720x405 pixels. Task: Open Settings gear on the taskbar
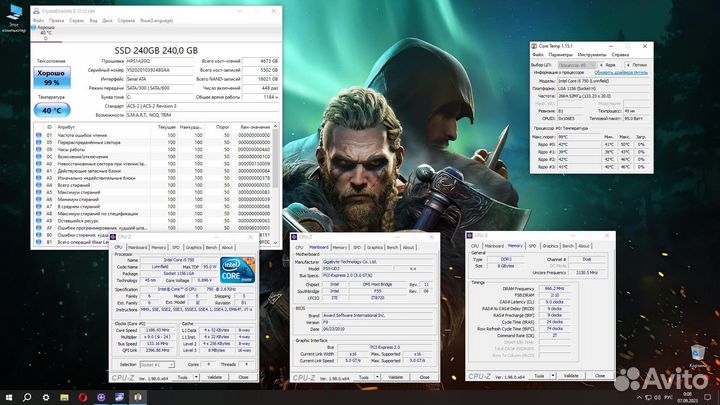coord(46,397)
